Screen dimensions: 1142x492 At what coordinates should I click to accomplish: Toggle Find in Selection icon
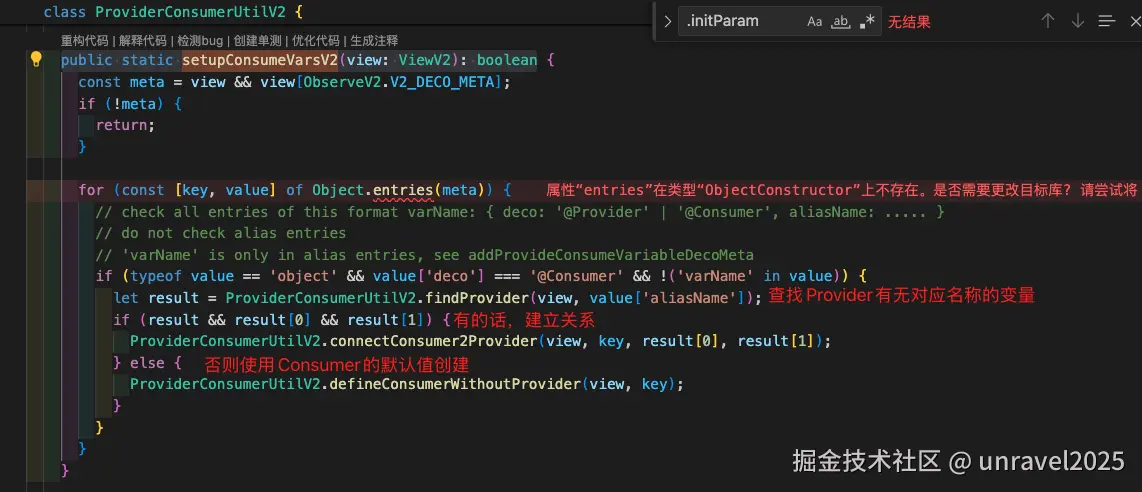click(1107, 21)
